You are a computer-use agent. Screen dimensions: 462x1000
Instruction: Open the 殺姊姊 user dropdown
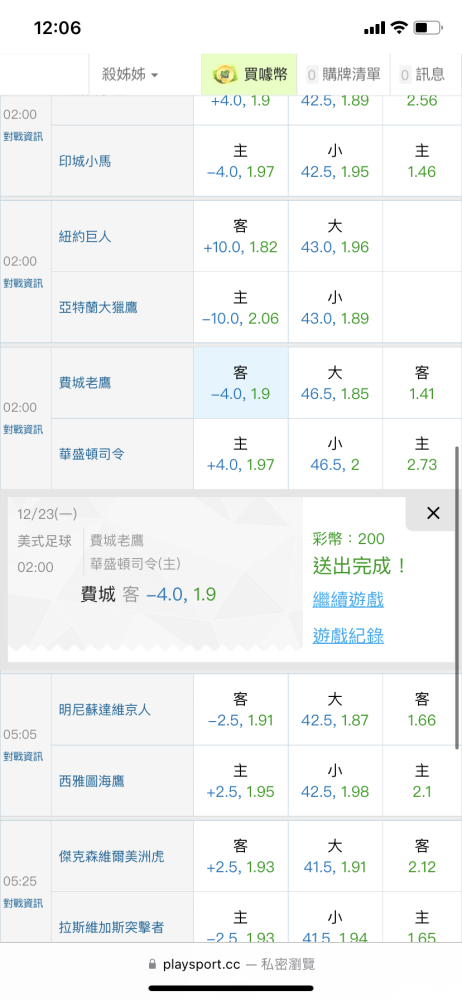click(130, 75)
